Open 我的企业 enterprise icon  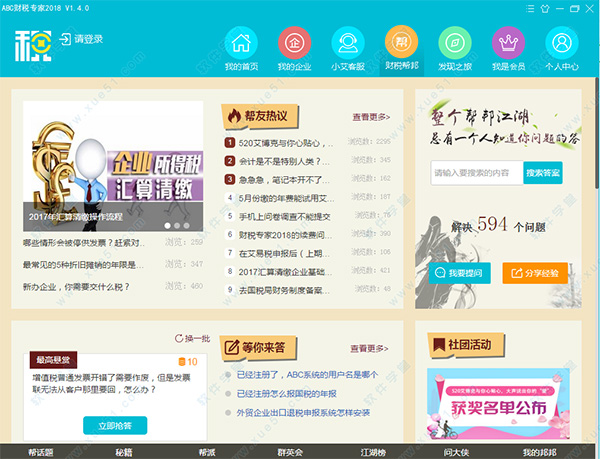294,43
